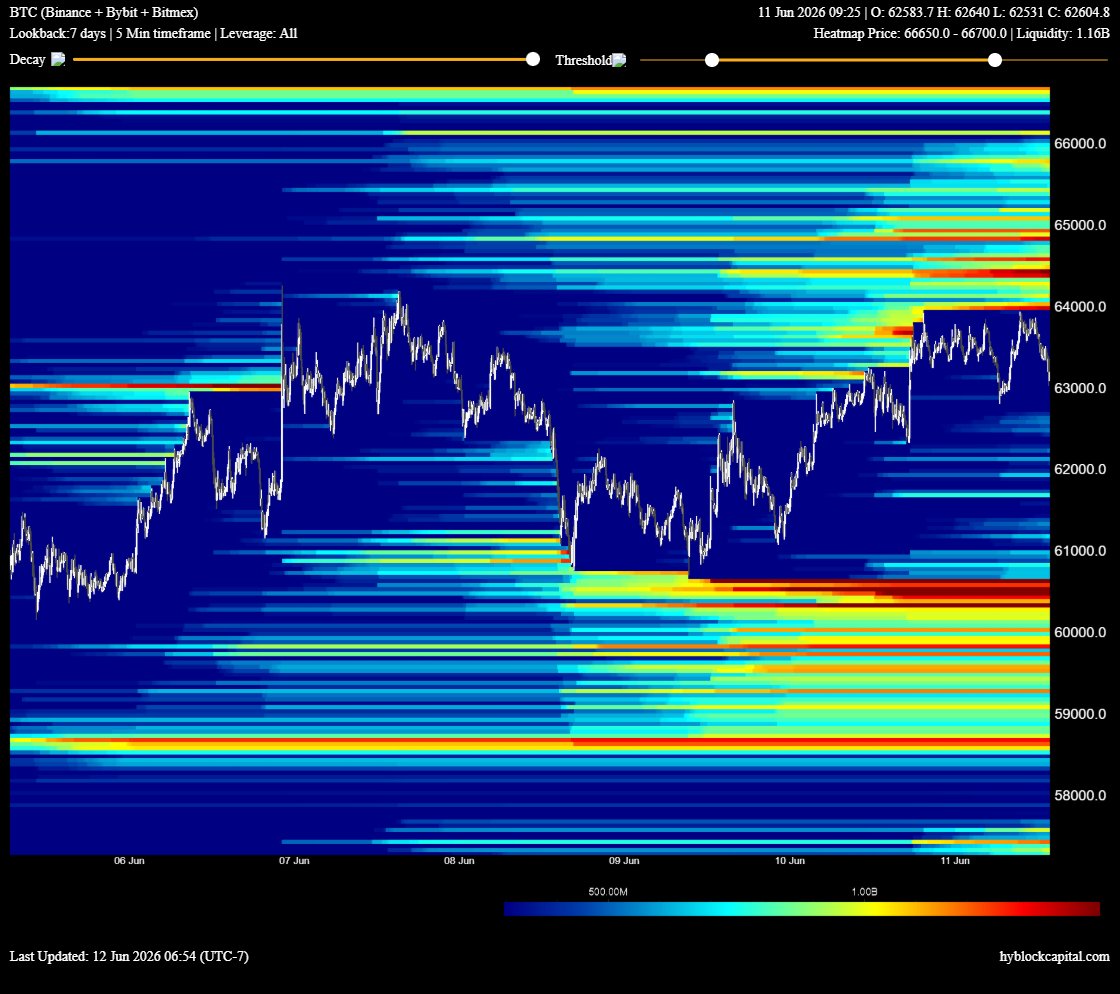1120x994 pixels.
Task: Click the Lookback 7 days timeframe text
Action: (154, 34)
